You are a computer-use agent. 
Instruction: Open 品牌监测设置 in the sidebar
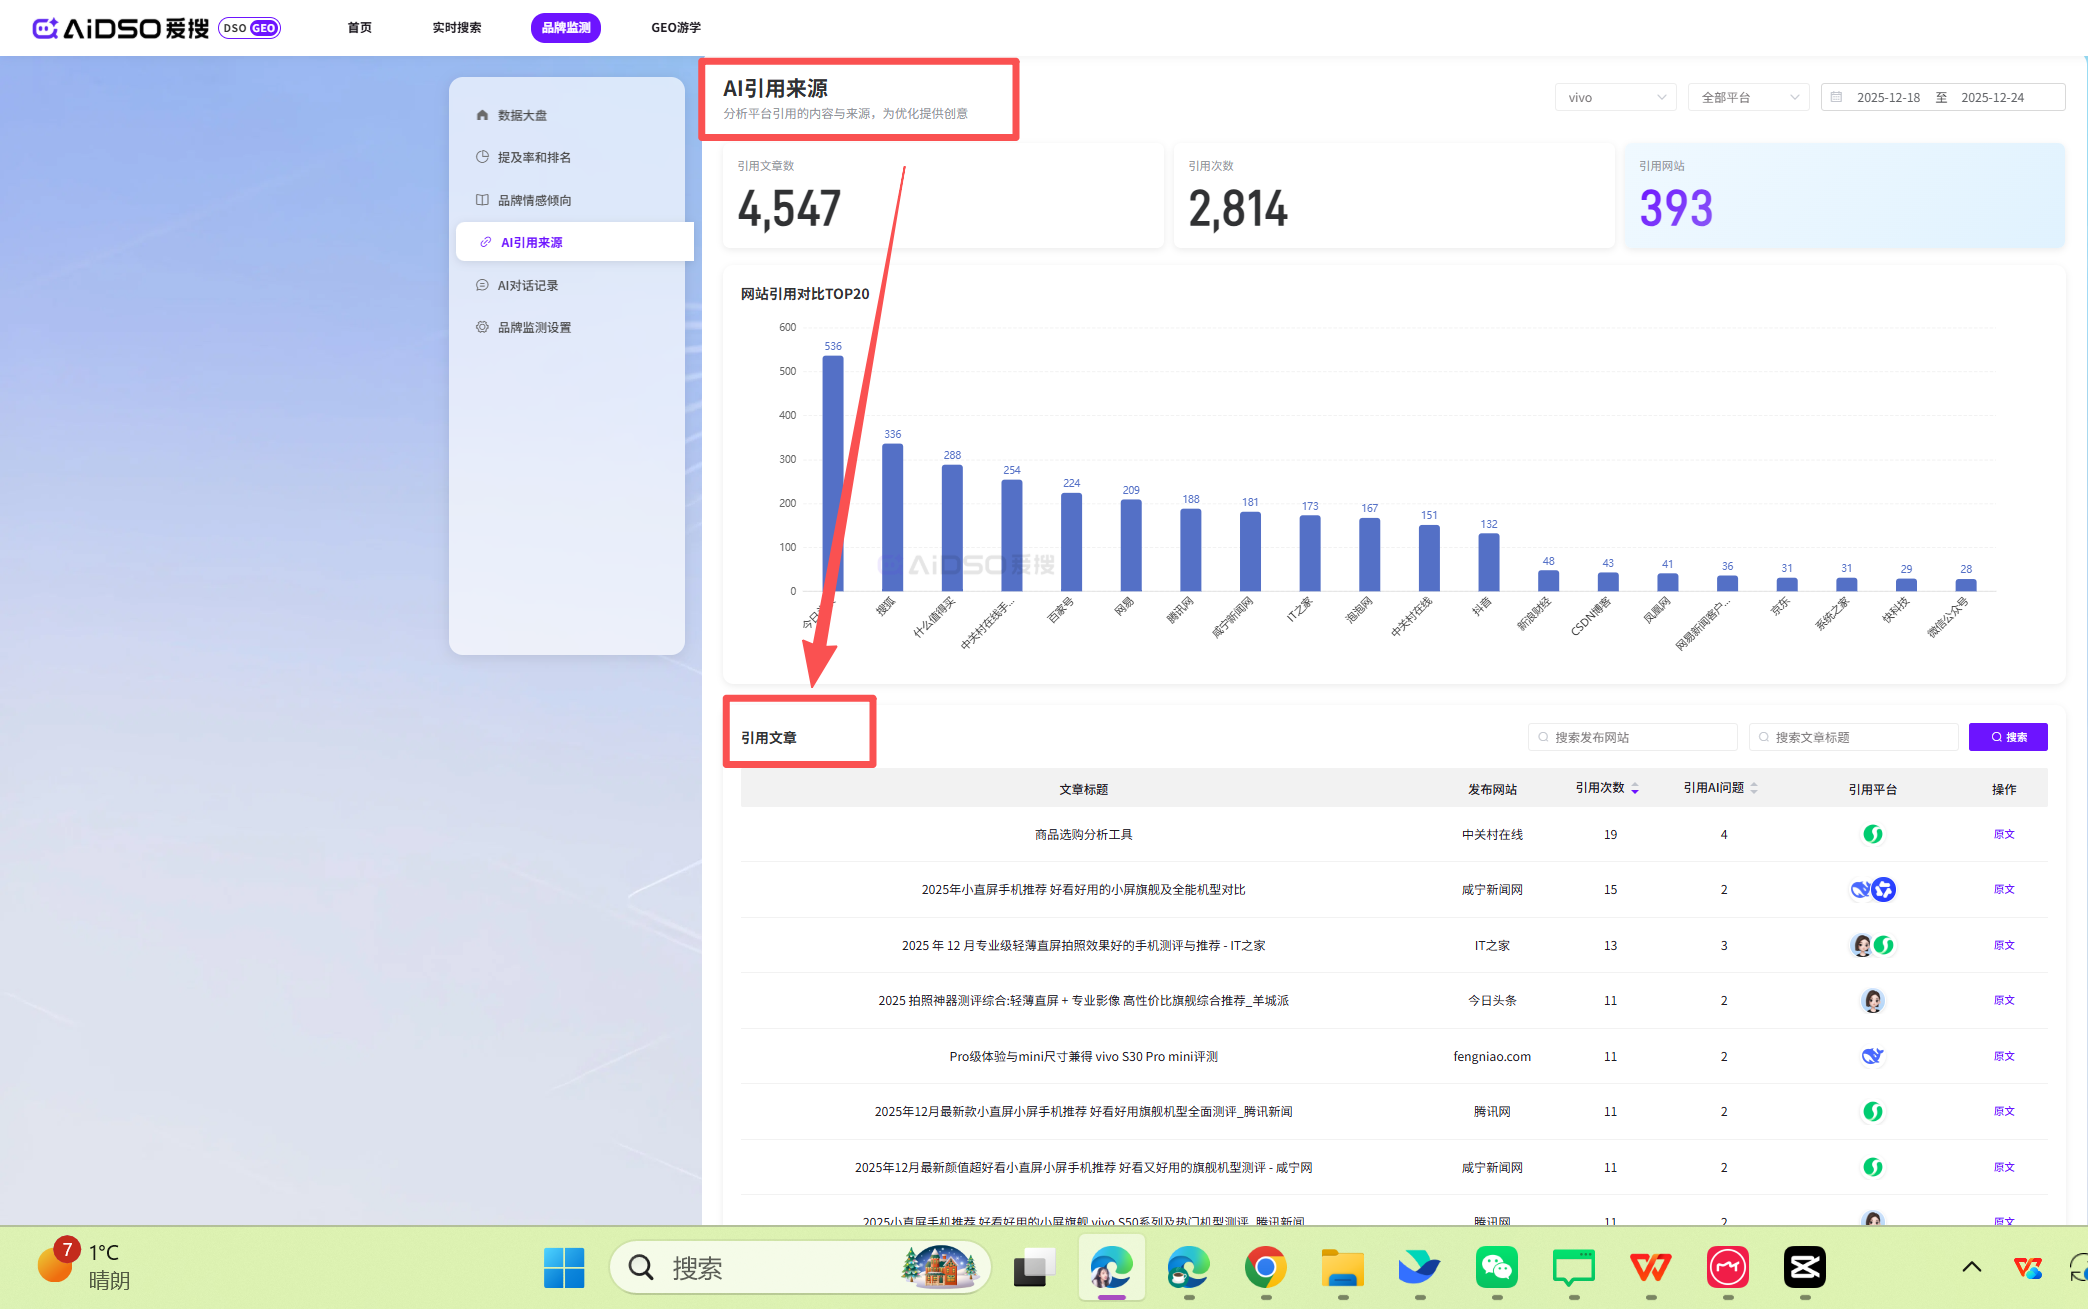(x=534, y=327)
